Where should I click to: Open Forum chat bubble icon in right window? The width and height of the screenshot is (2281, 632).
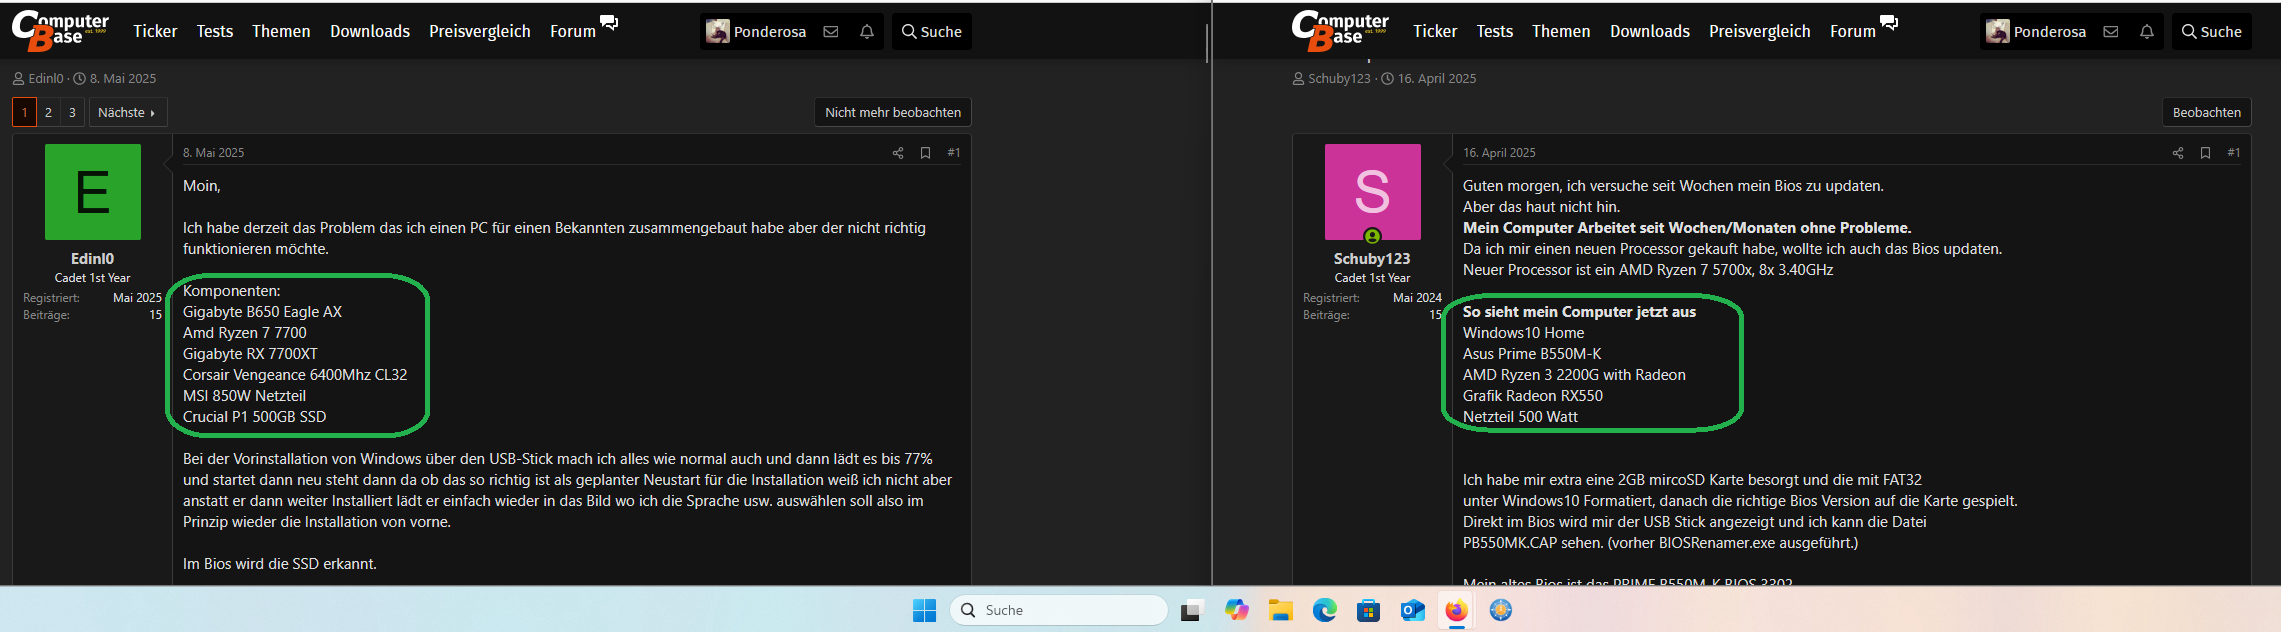(x=1889, y=22)
